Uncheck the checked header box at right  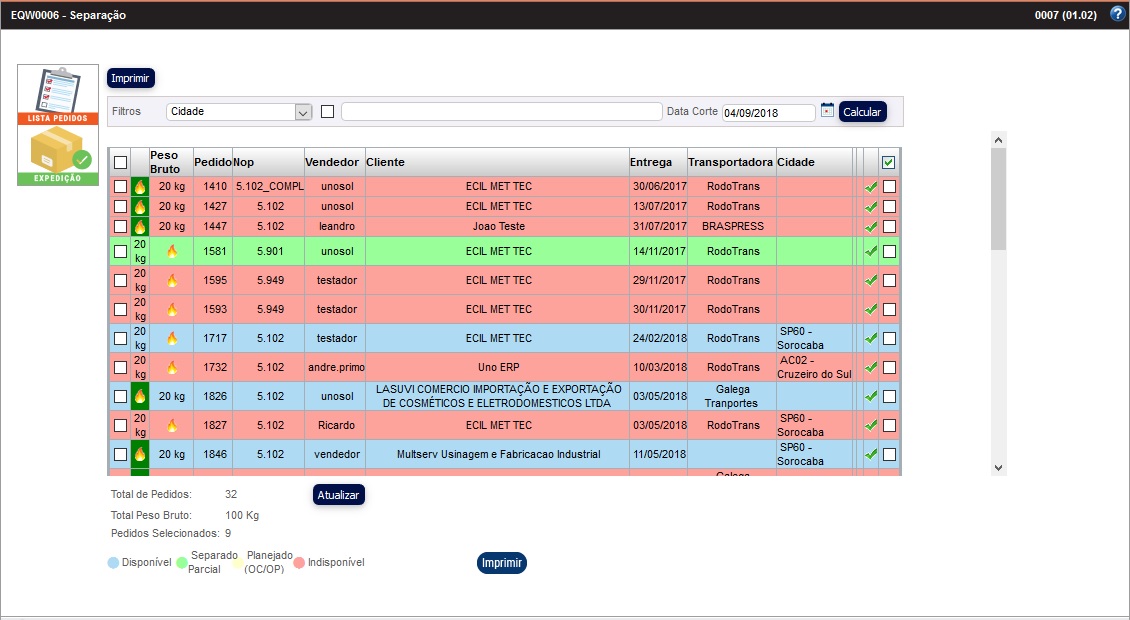(888, 162)
